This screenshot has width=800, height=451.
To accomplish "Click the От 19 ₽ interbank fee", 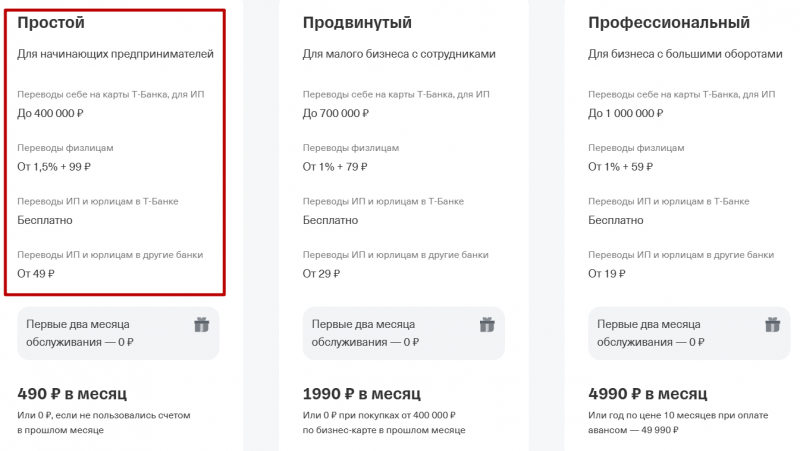I will [x=607, y=273].
